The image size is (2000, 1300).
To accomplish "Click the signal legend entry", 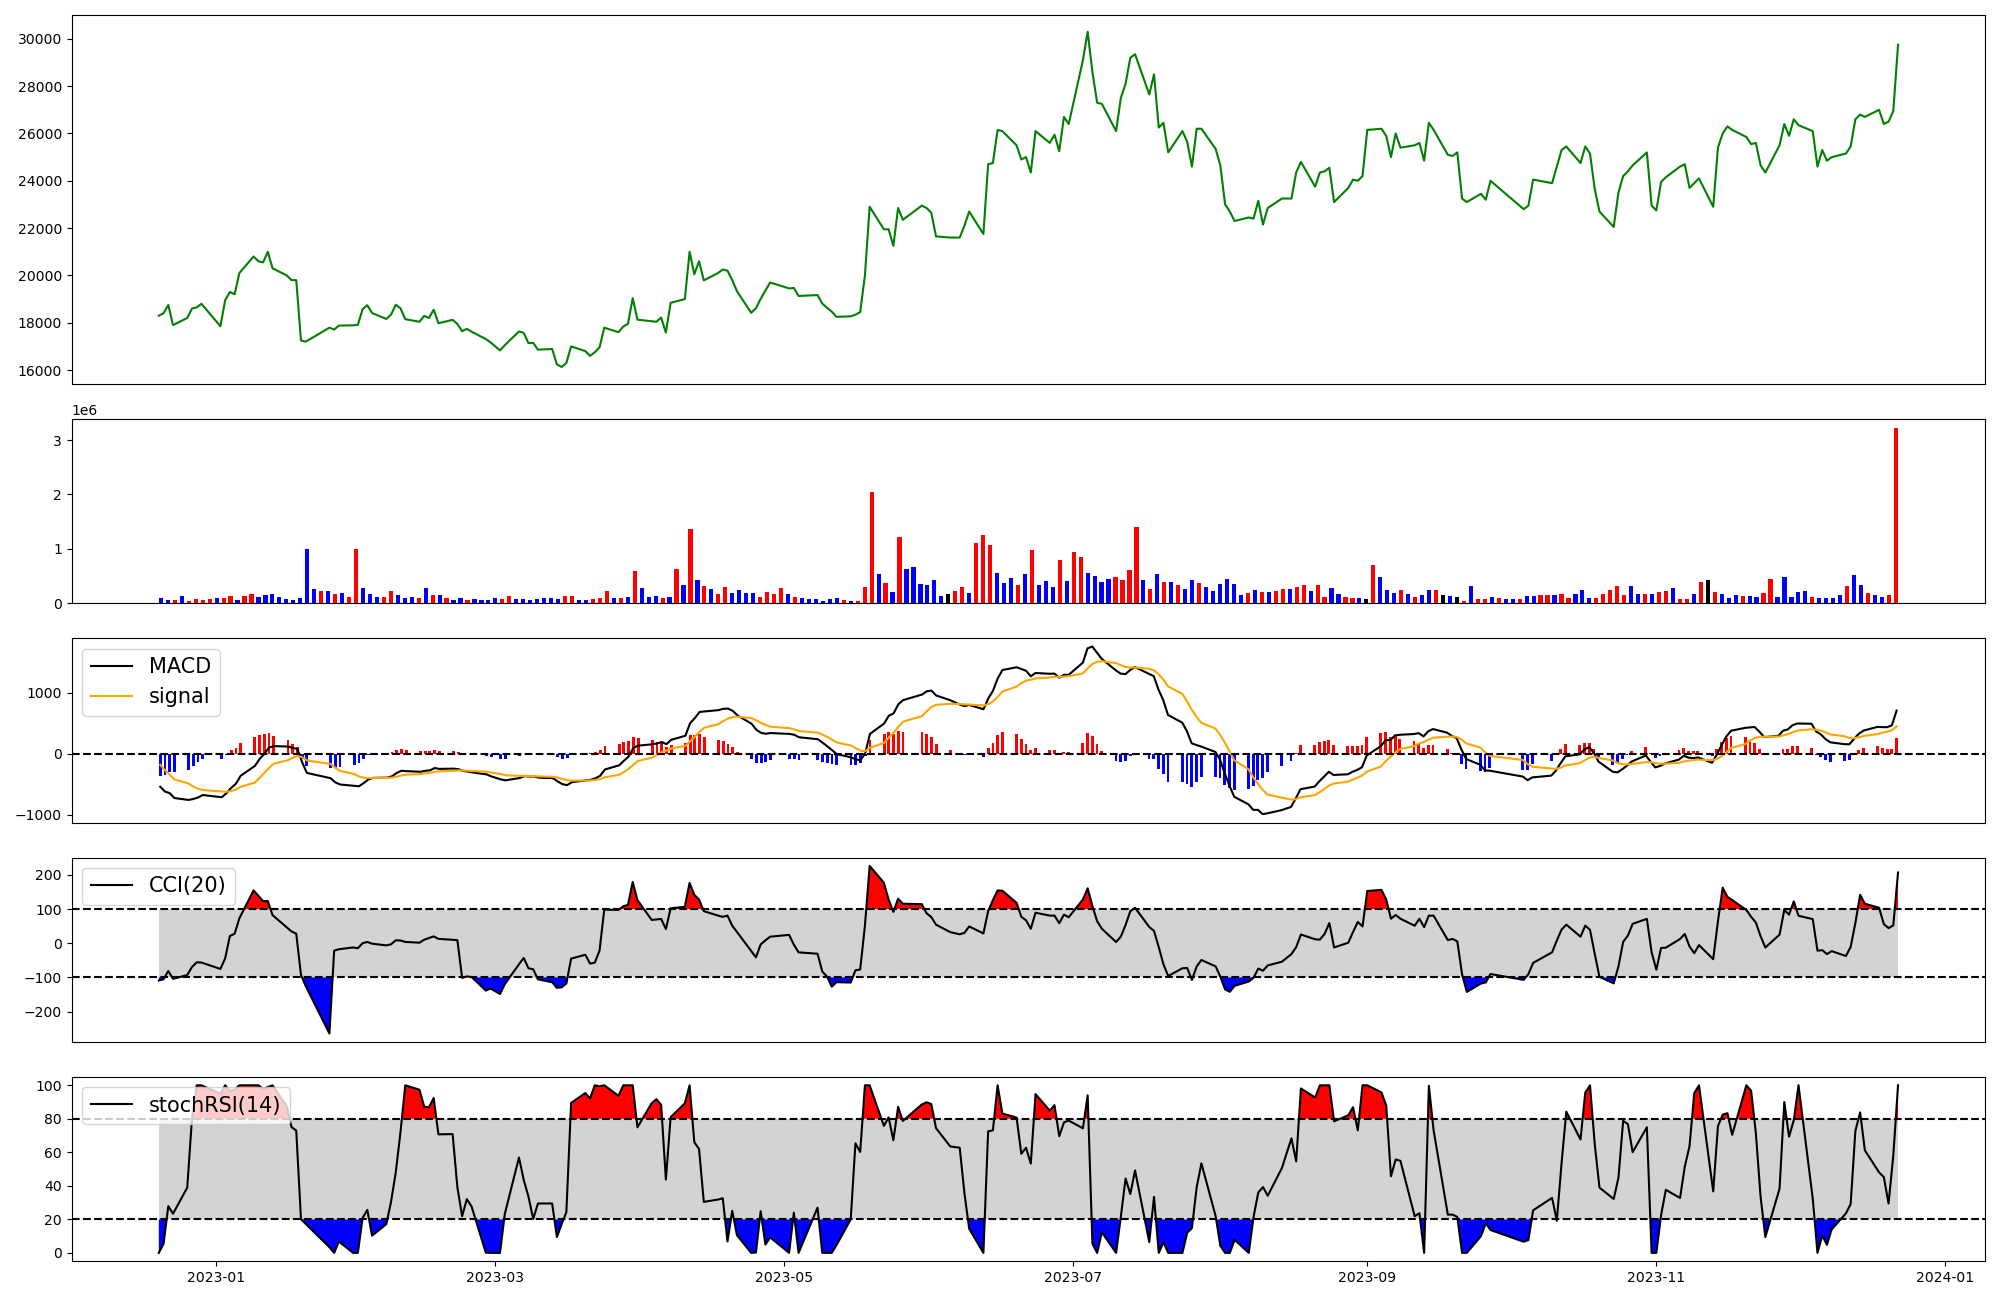I will [179, 696].
